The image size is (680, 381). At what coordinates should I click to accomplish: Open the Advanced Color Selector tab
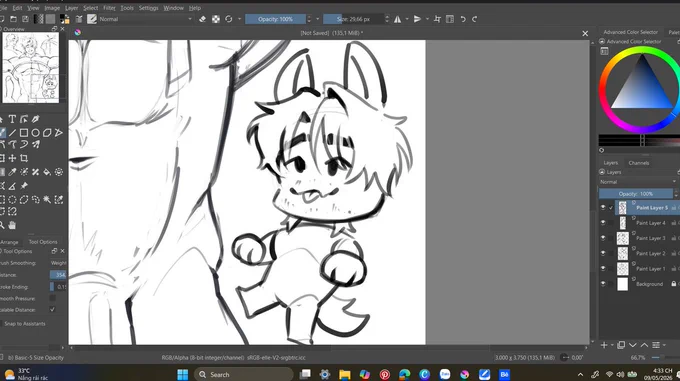(631, 32)
